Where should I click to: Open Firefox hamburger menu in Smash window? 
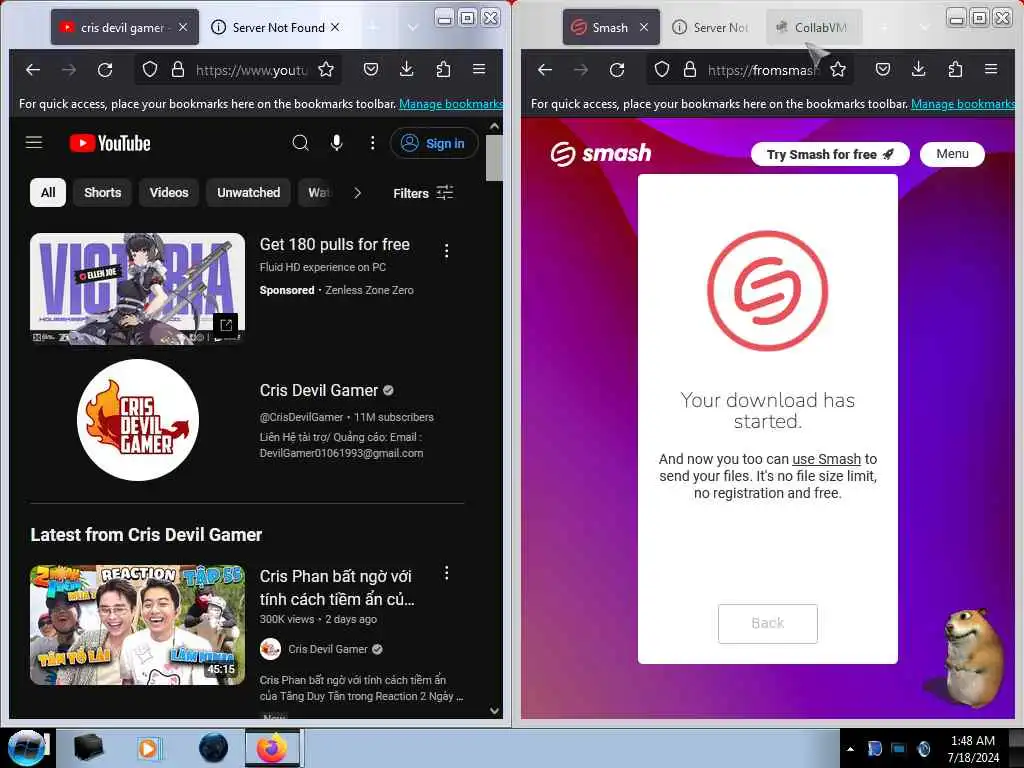[x=991, y=69]
